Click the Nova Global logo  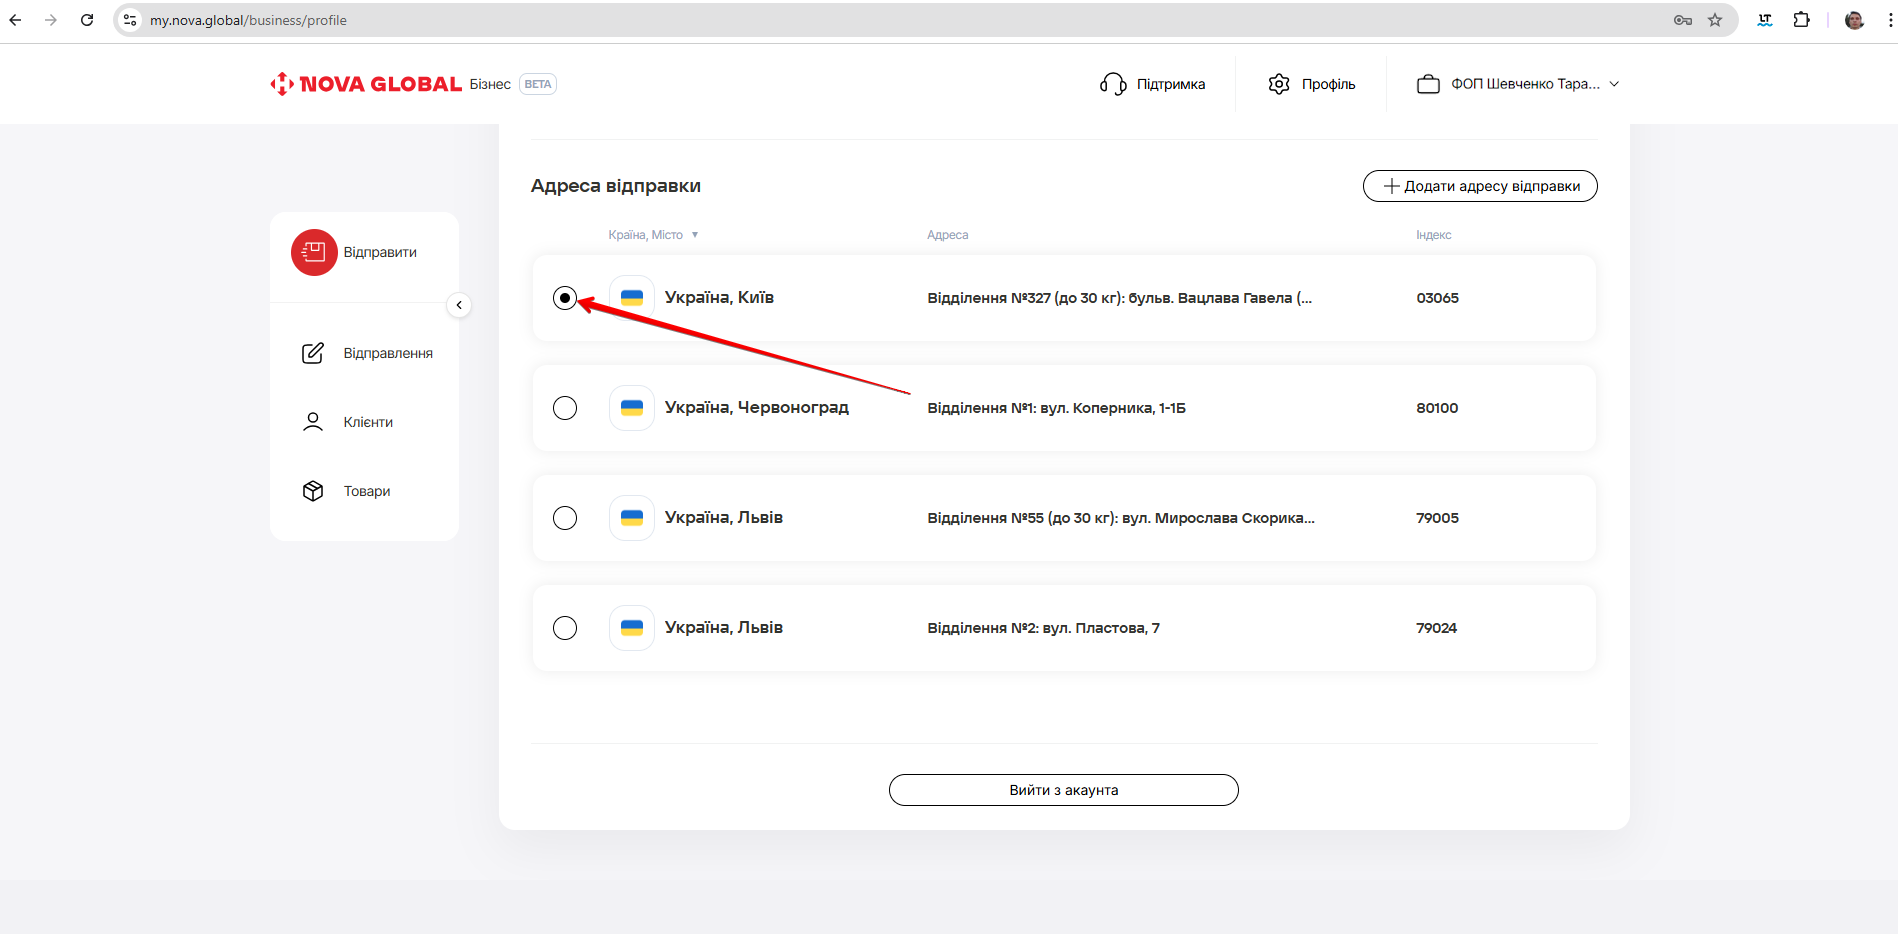366,84
